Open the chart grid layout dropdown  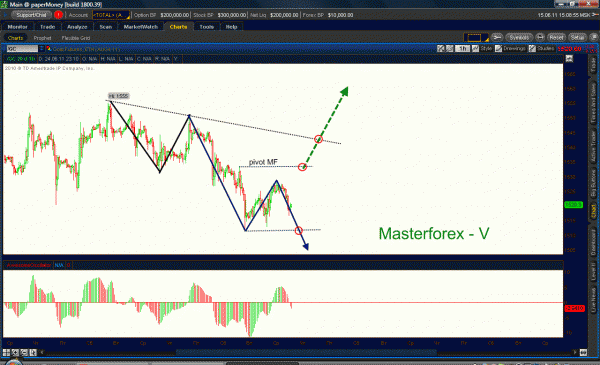click(x=476, y=37)
